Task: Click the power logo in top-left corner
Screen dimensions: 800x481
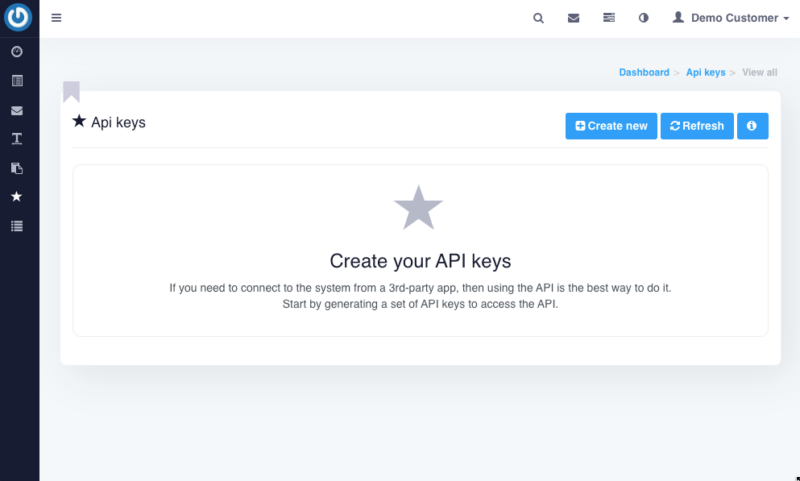Action: tap(19, 18)
